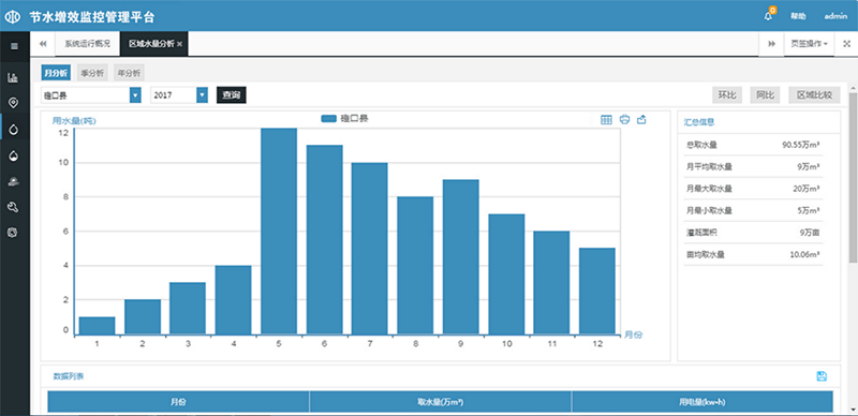This screenshot has width=858, height=416.
Task: Click the 区域比较 region comparison button
Action: click(812, 95)
